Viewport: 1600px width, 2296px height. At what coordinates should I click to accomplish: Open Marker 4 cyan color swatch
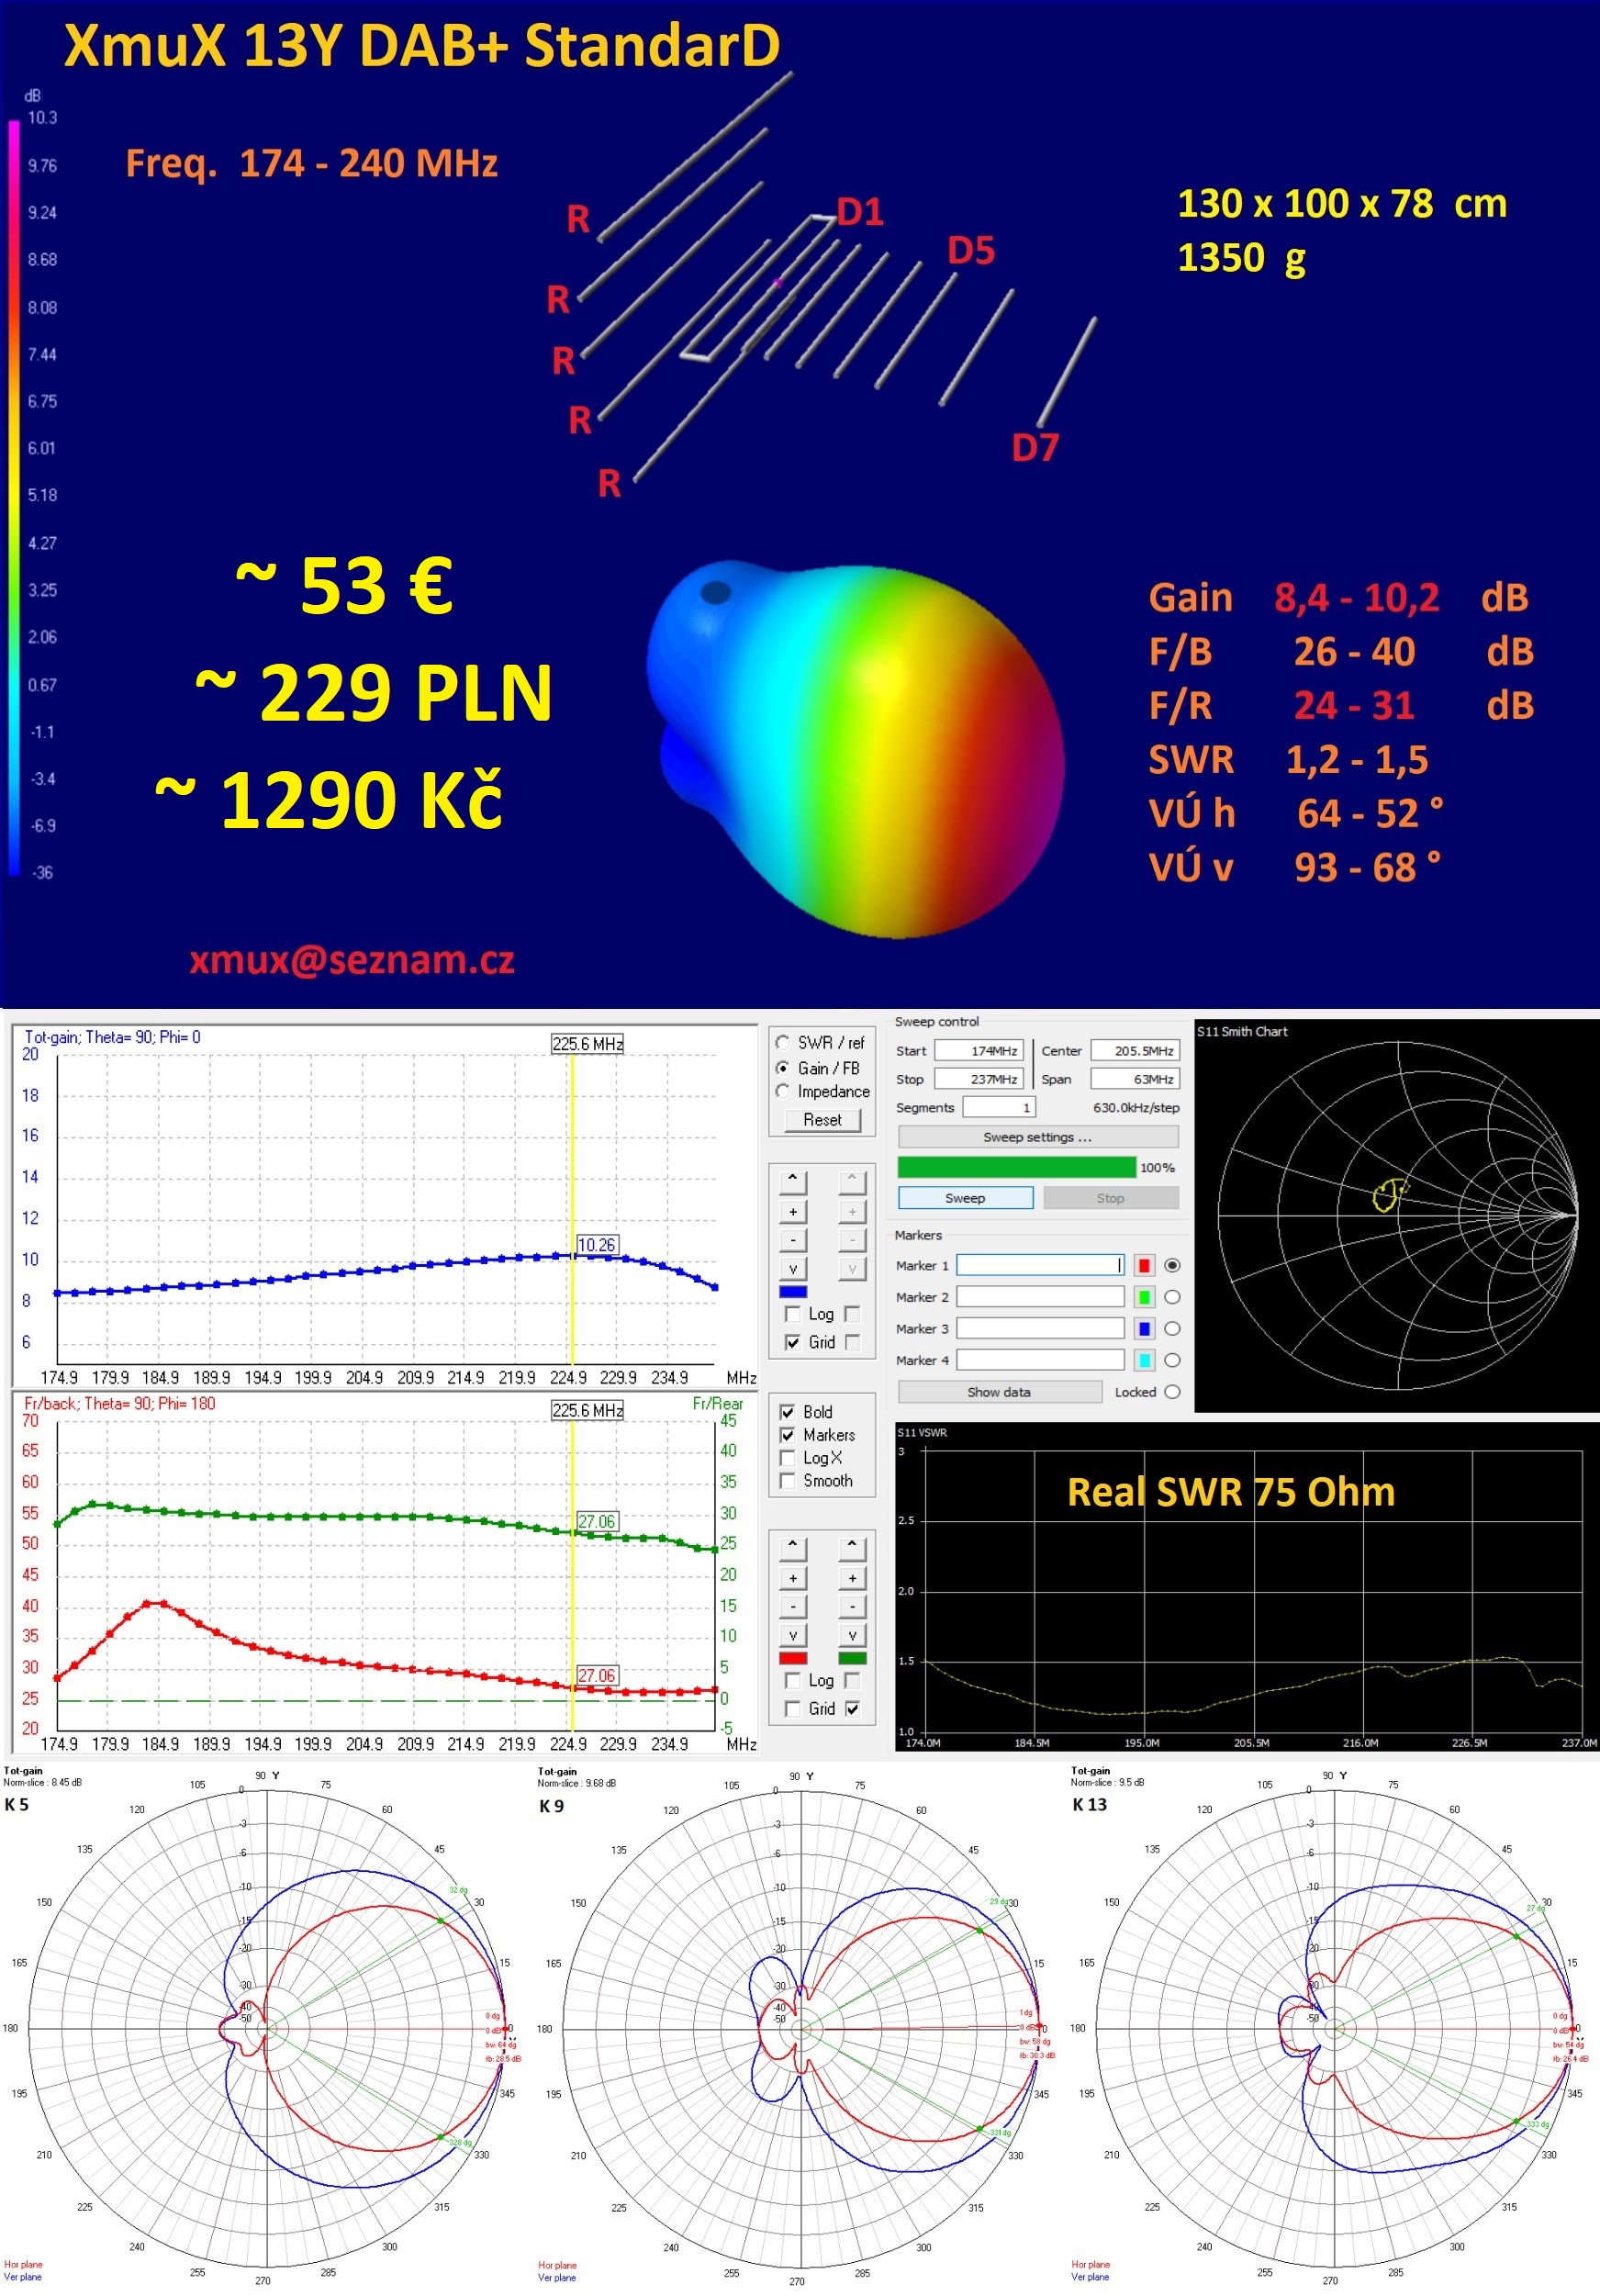(x=1144, y=1360)
